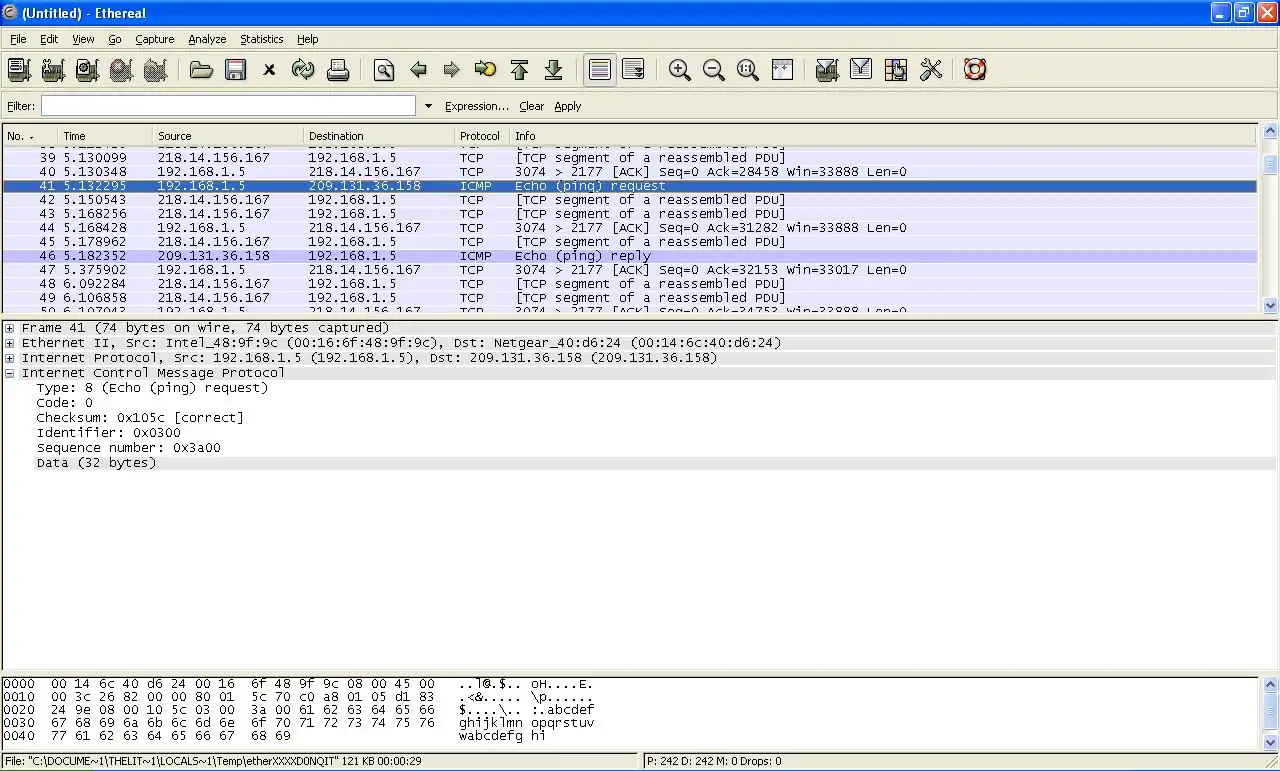The height and width of the screenshot is (771, 1280).
Task: Reload the capture file icon
Action: click(x=303, y=70)
